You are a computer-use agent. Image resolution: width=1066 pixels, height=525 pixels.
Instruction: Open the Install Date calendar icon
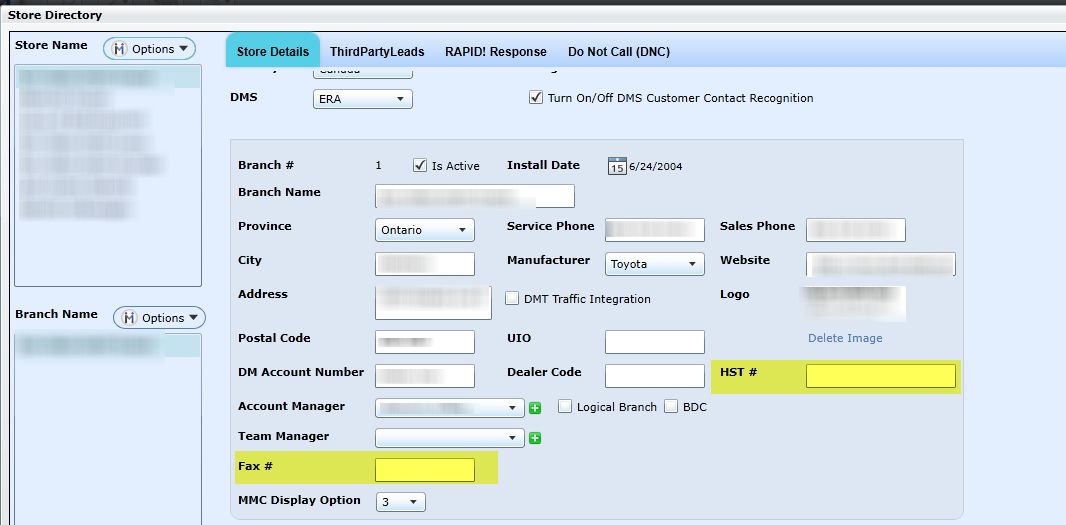[617, 166]
